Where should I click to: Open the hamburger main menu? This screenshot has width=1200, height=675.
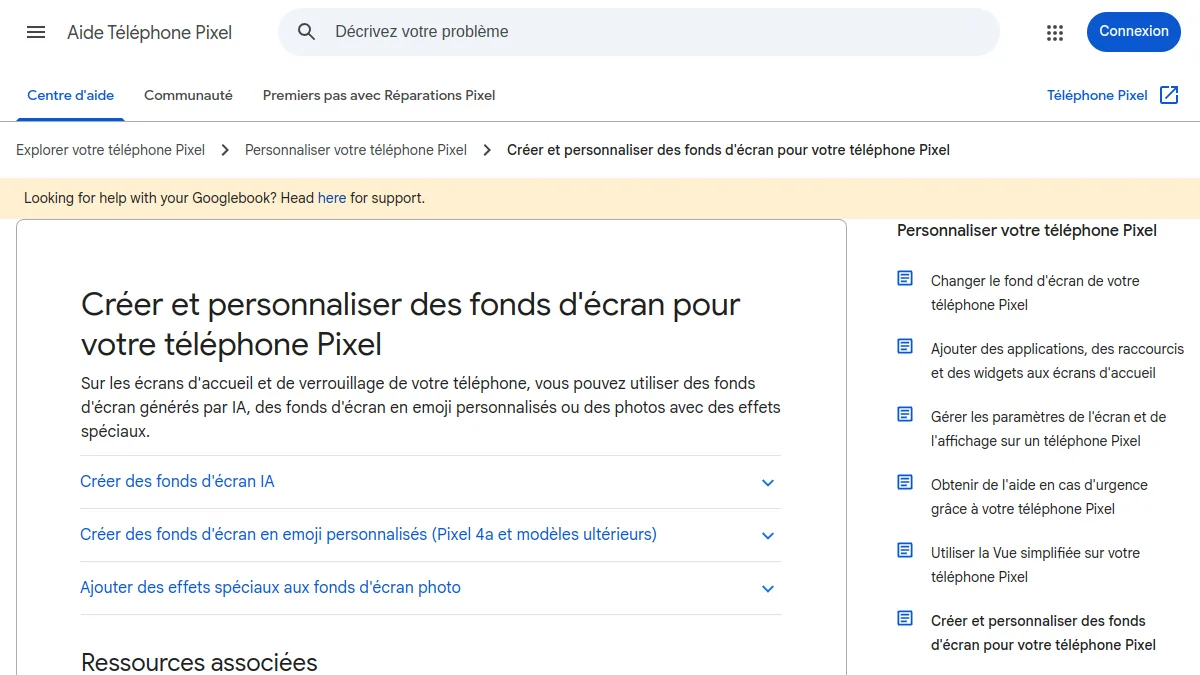coord(36,32)
